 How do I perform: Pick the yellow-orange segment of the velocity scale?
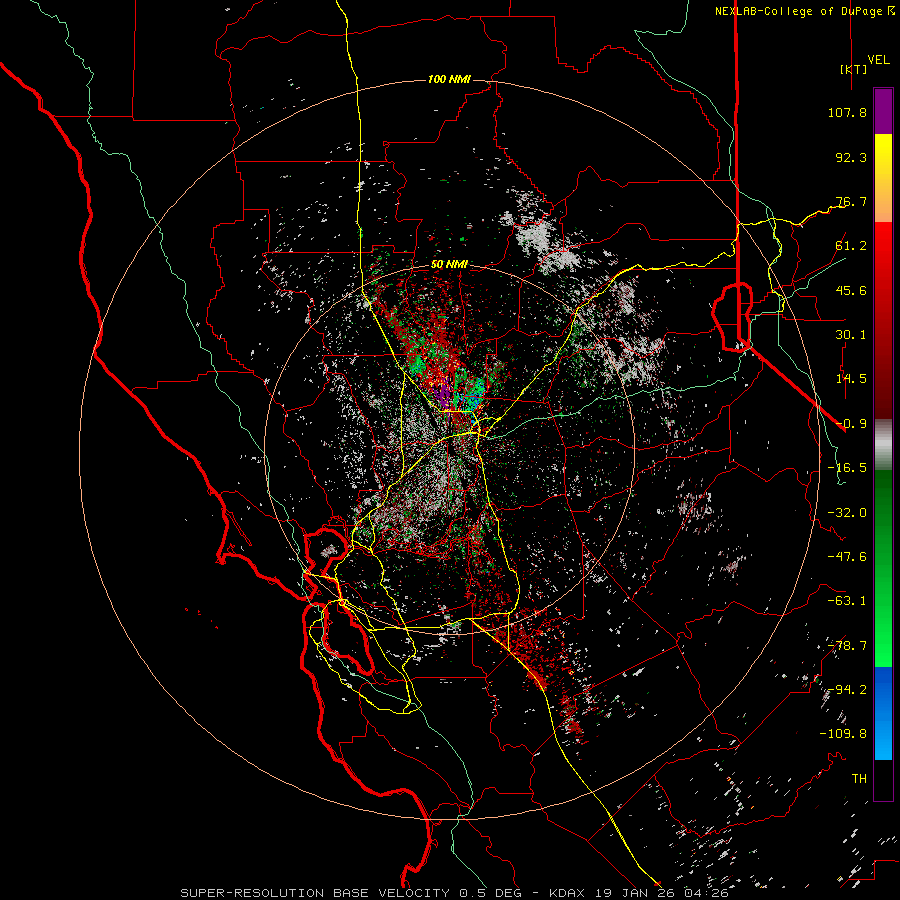point(883,178)
